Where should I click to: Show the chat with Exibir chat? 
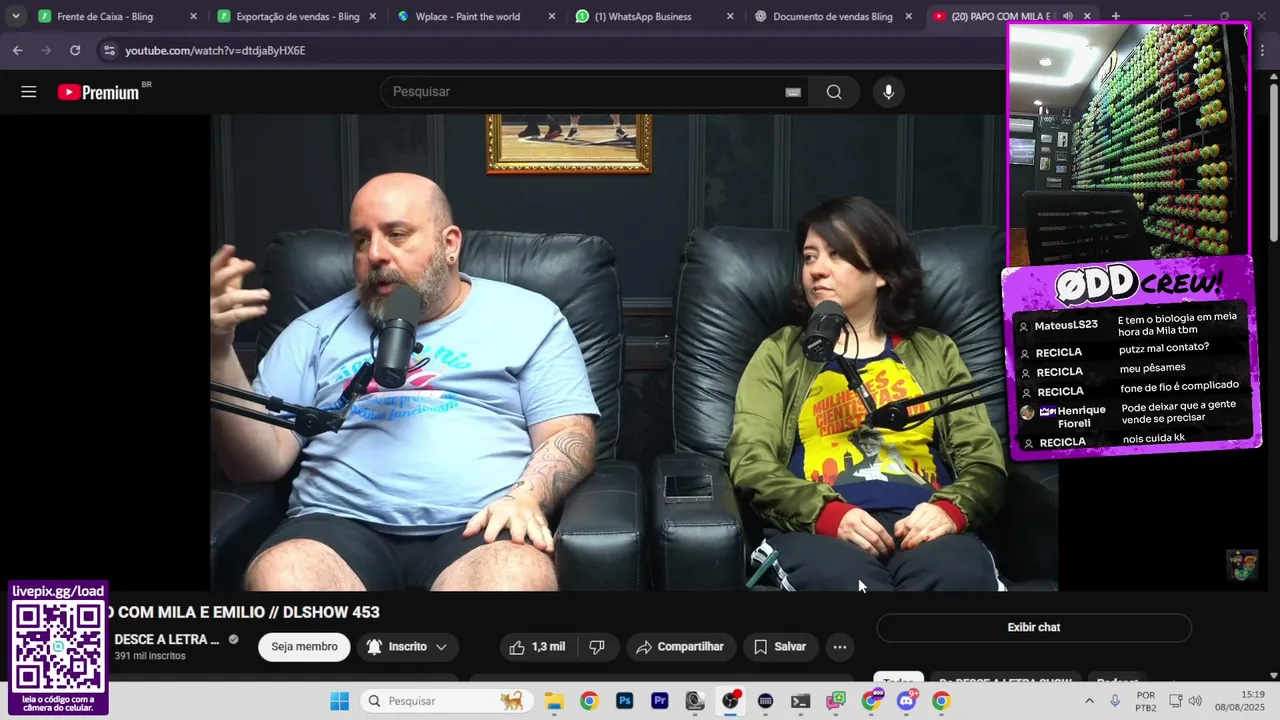(1034, 628)
